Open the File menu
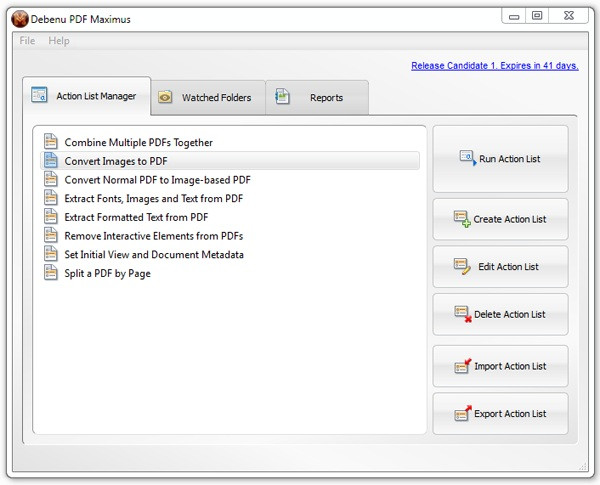The image size is (600, 485). (x=27, y=41)
